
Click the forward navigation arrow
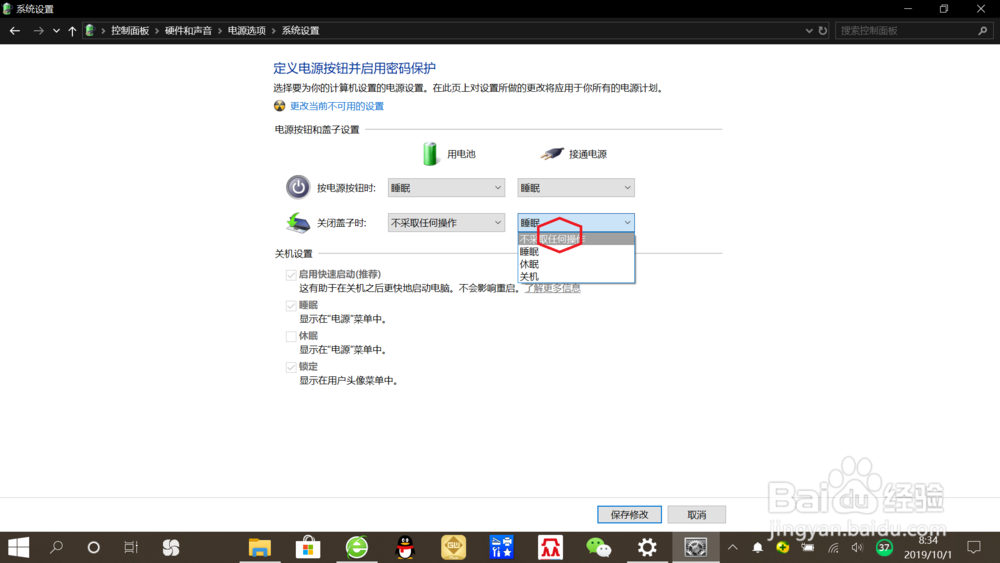[x=38, y=31]
